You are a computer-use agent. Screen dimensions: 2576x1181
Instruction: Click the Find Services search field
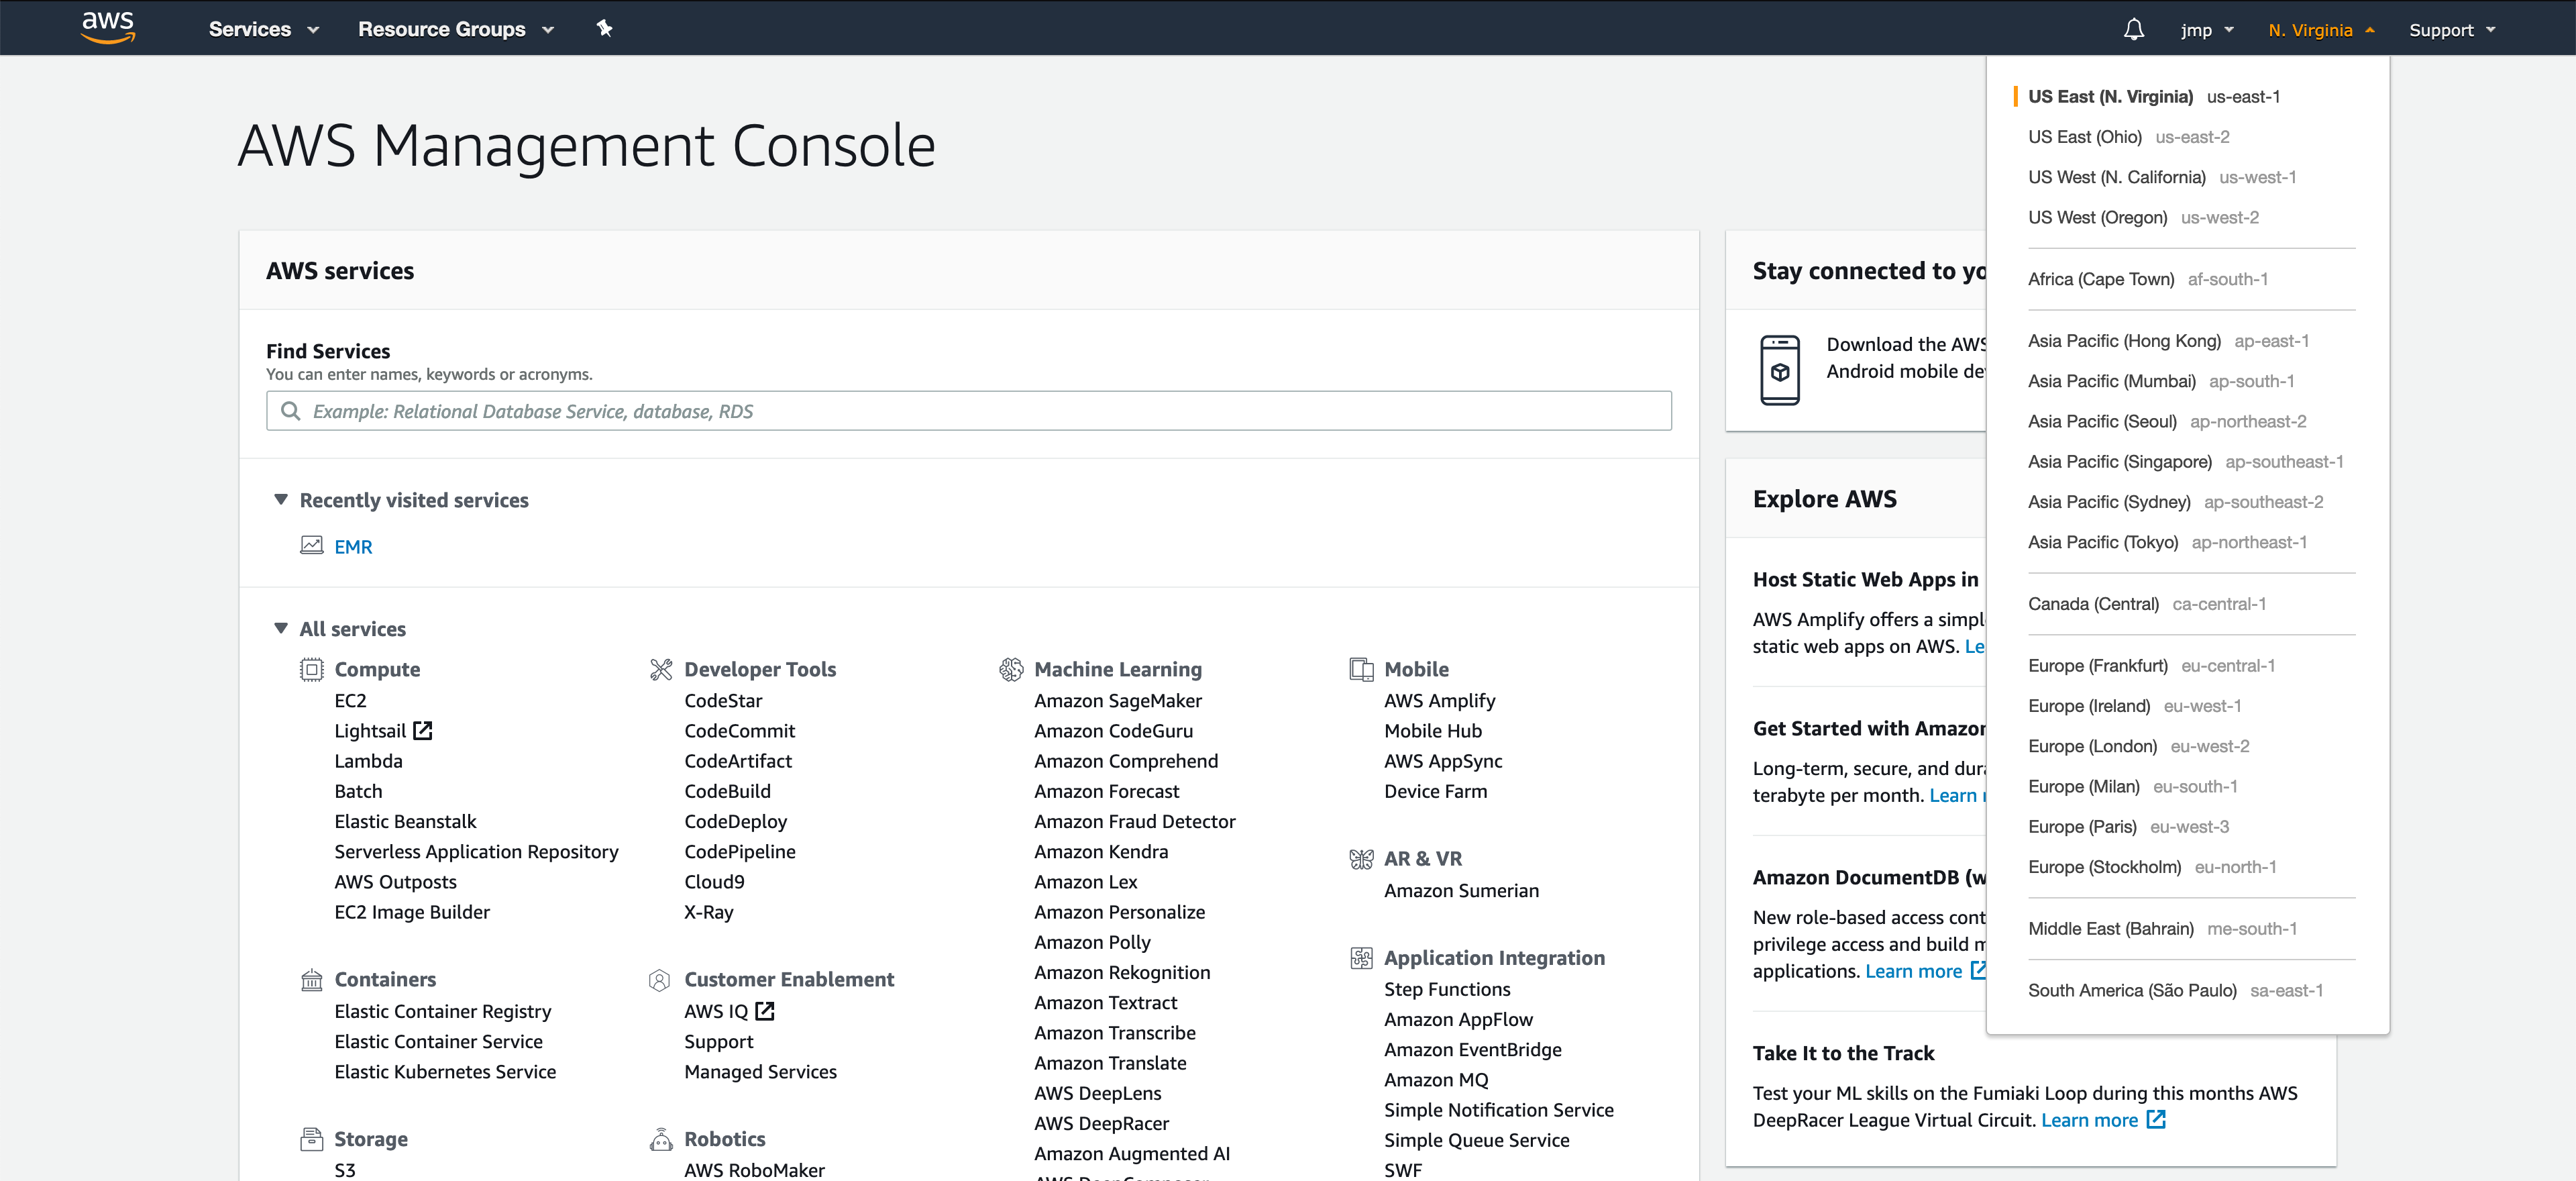(968, 411)
